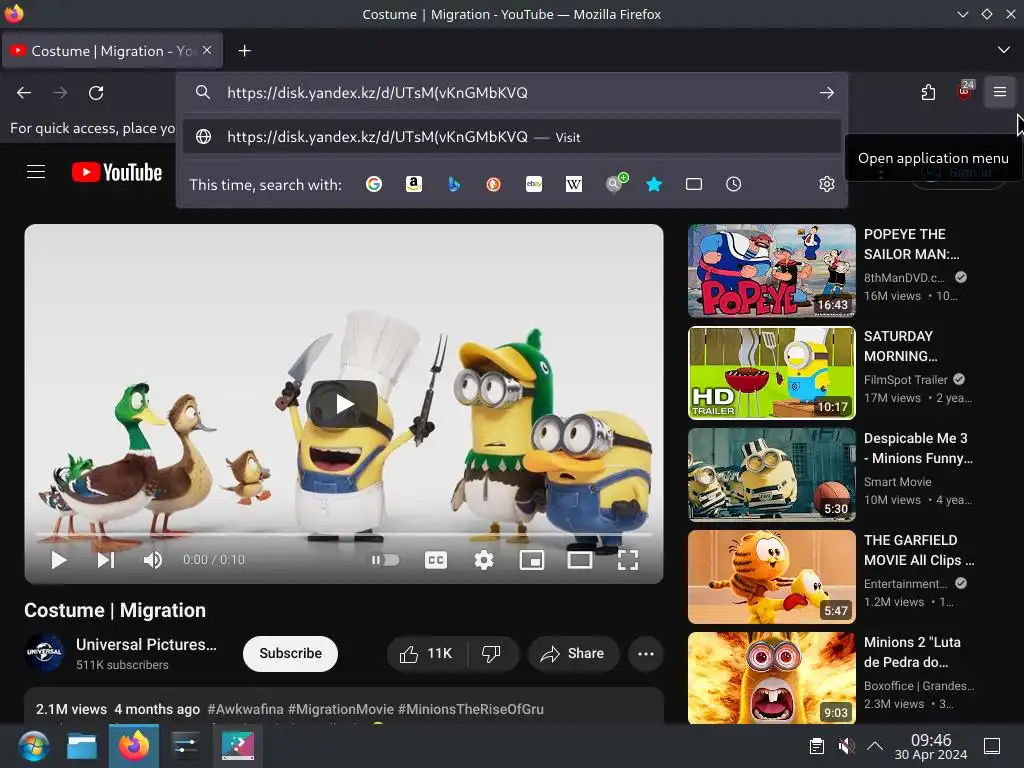Enable miniplayer mode
This screenshot has width=1024, height=768.
pos(532,560)
